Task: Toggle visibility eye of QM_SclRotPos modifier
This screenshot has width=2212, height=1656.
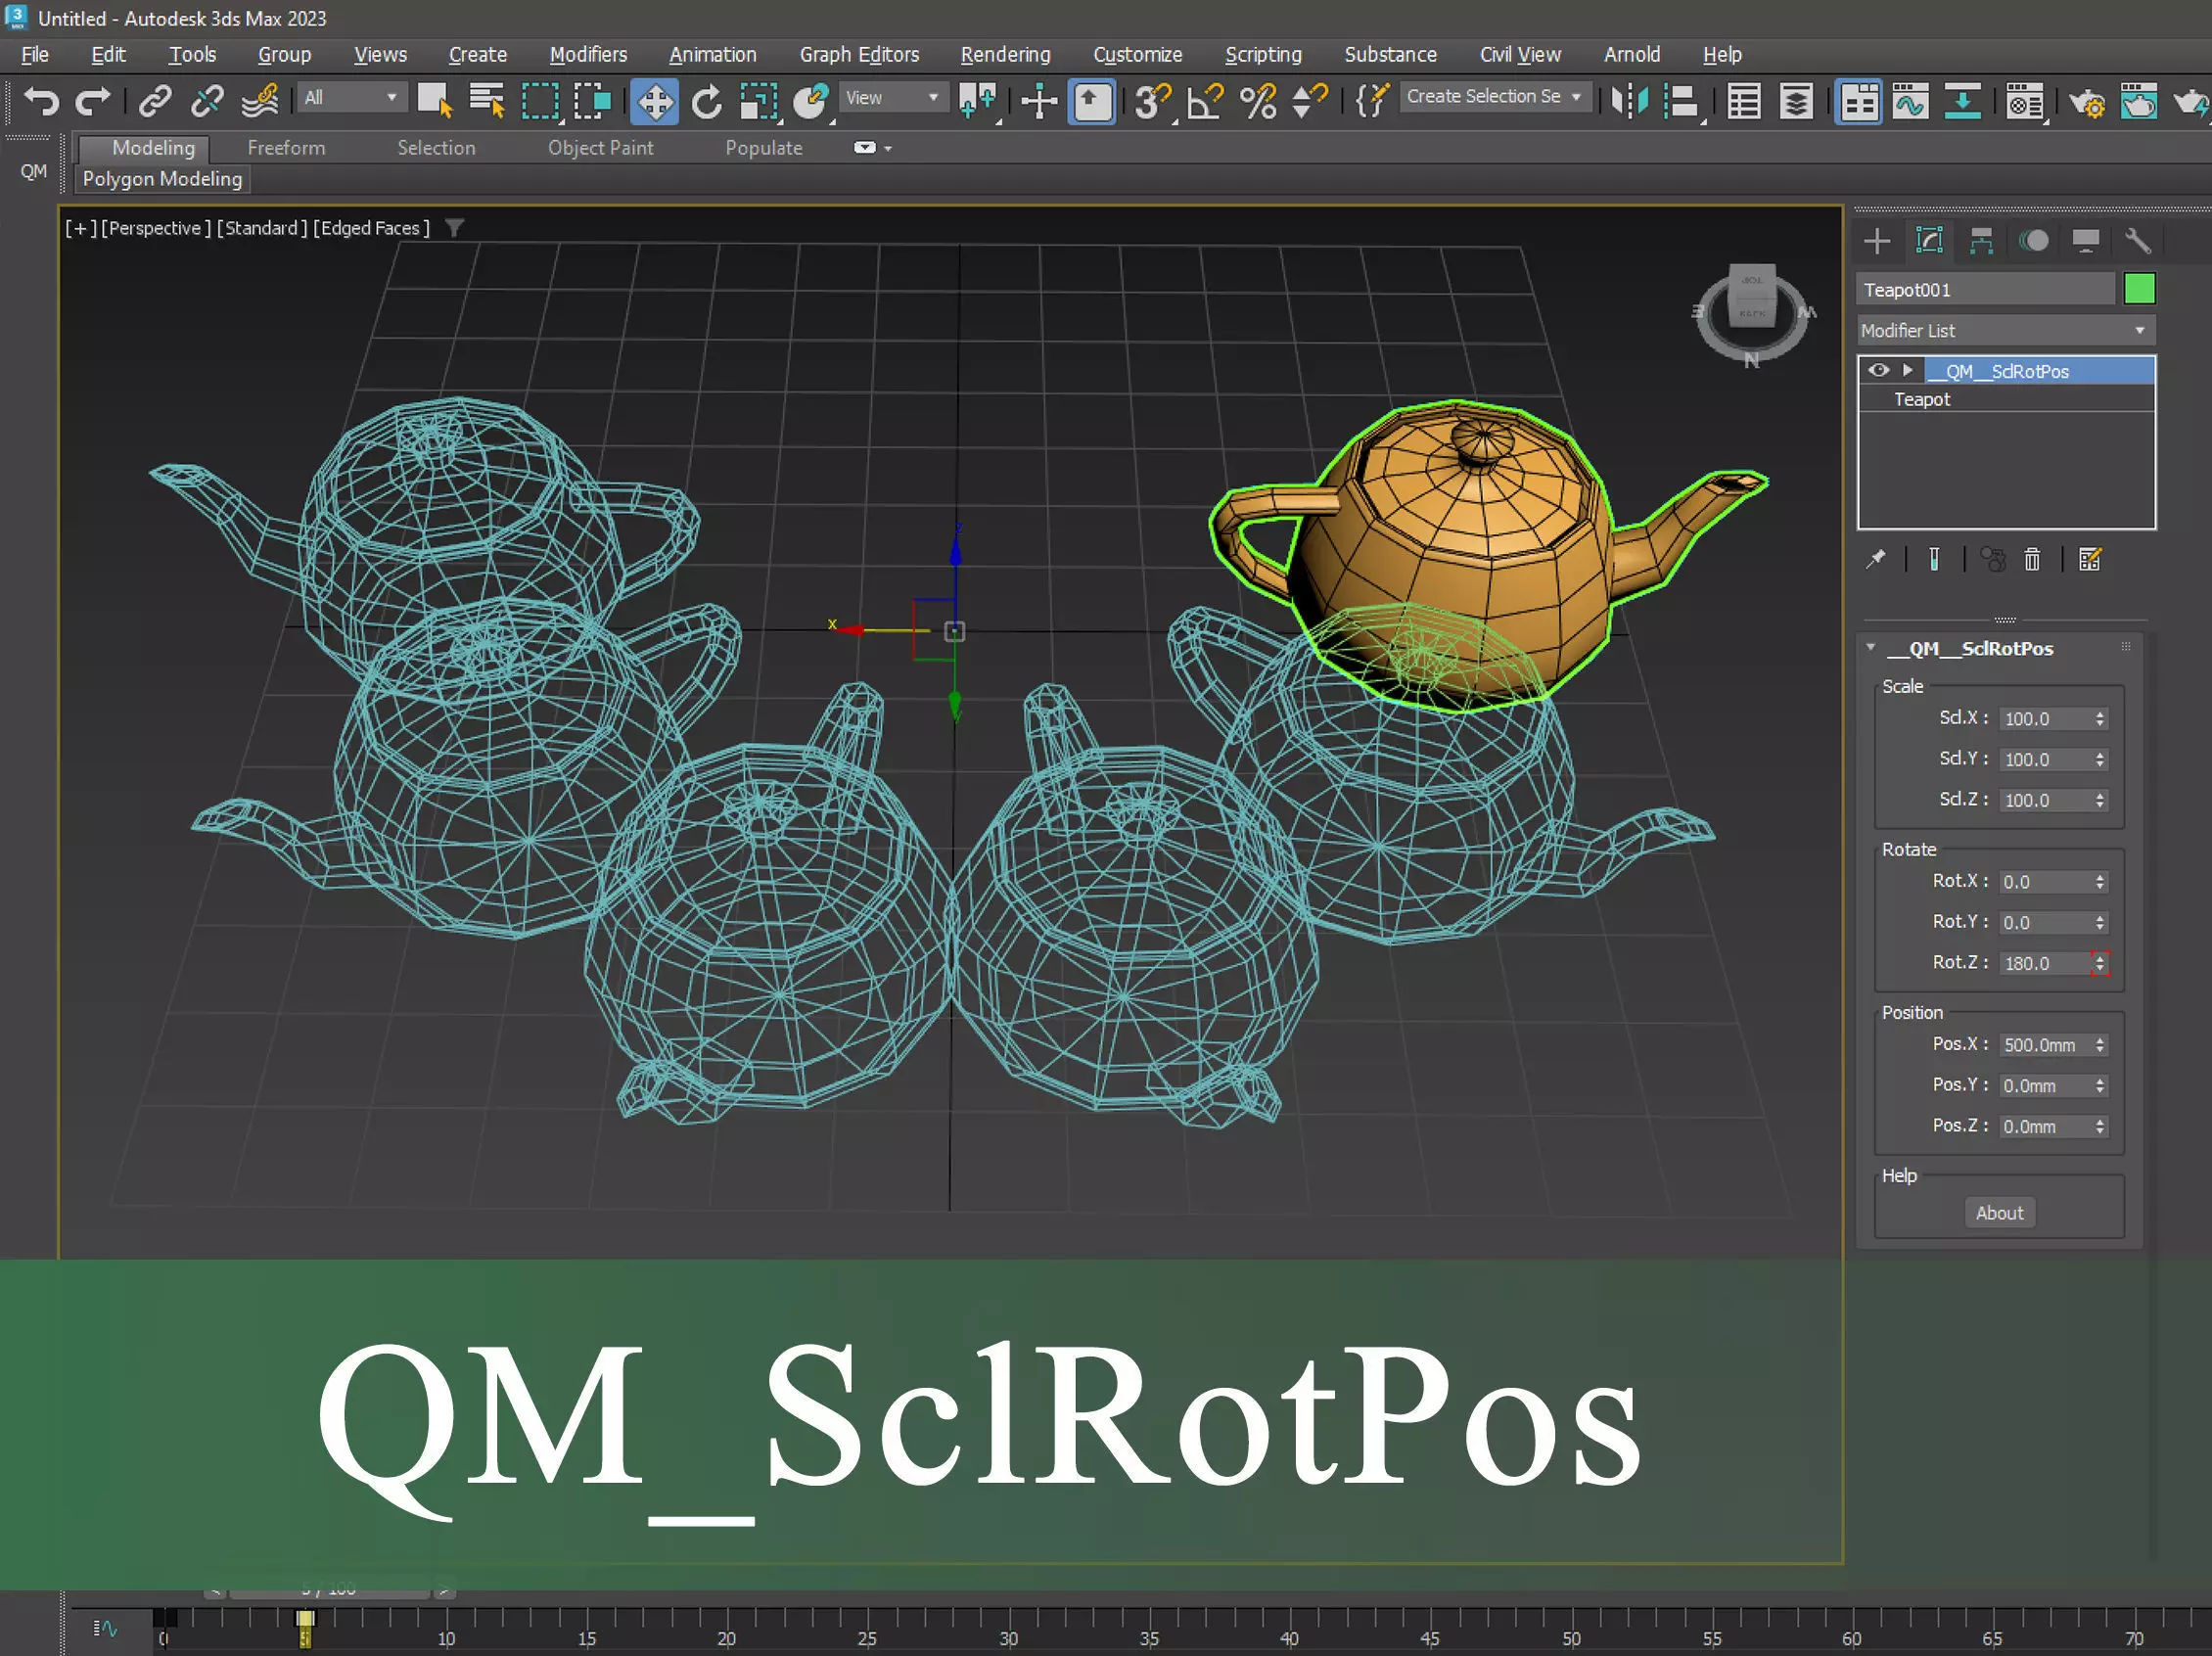Action: (x=1879, y=370)
